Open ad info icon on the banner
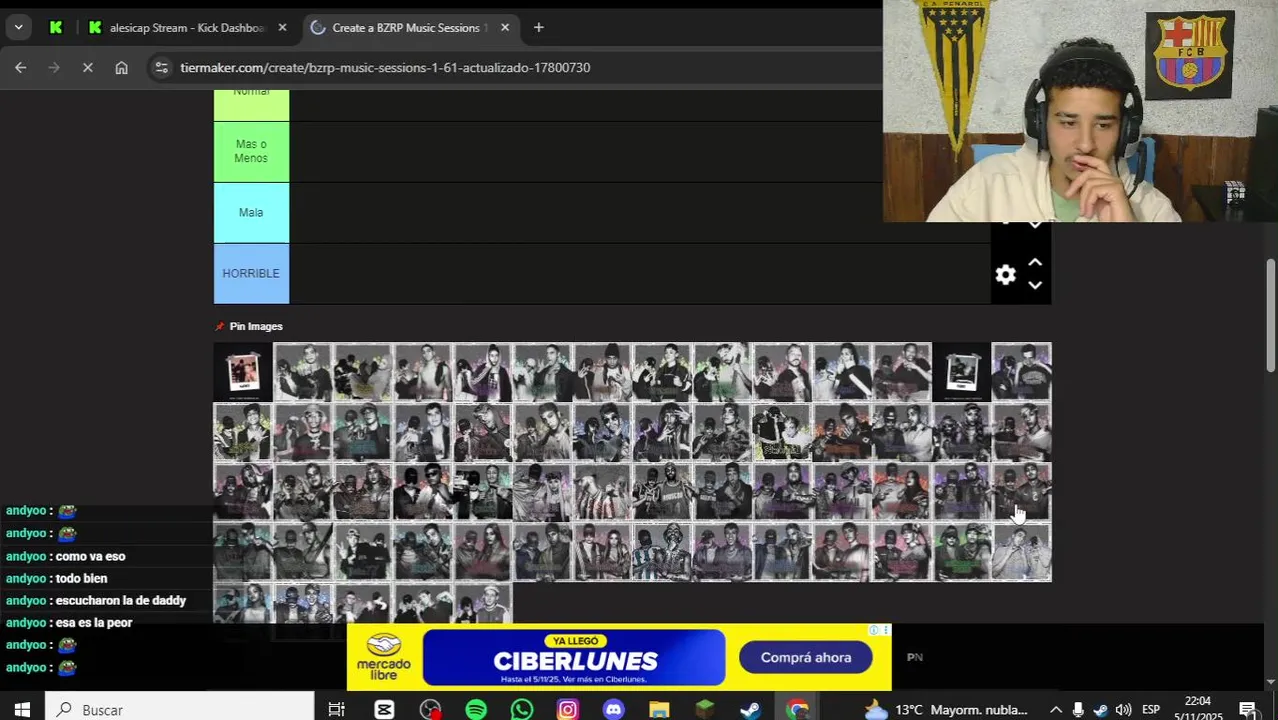Screen dimensions: 1278x720 874,630
